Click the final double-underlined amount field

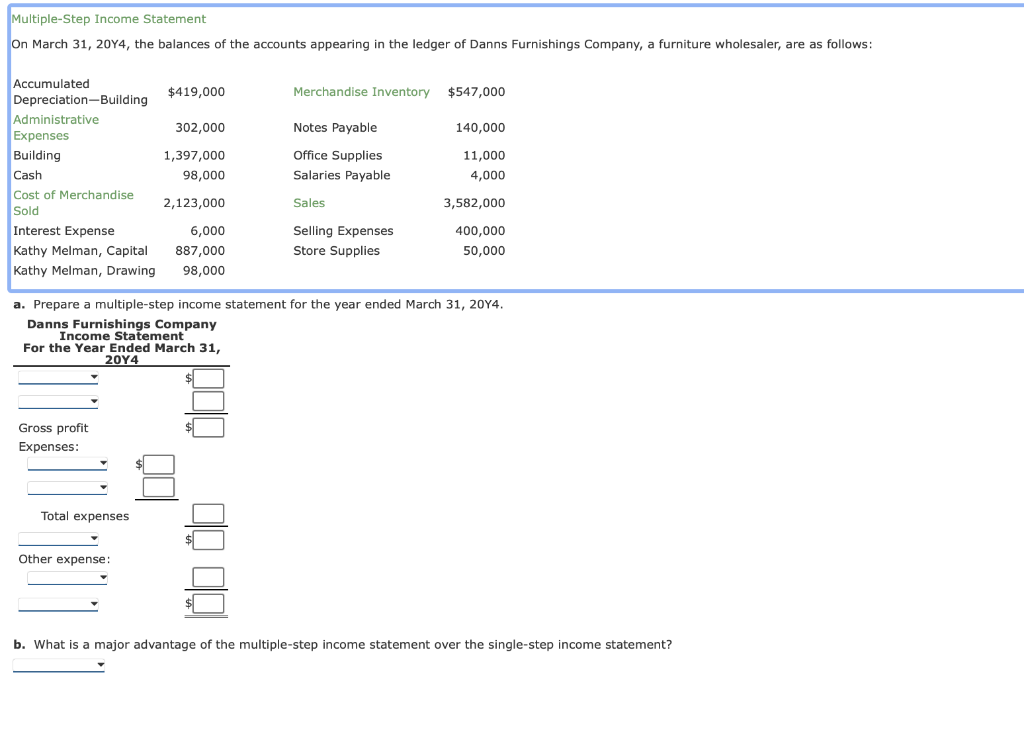[x=208, y=603]
